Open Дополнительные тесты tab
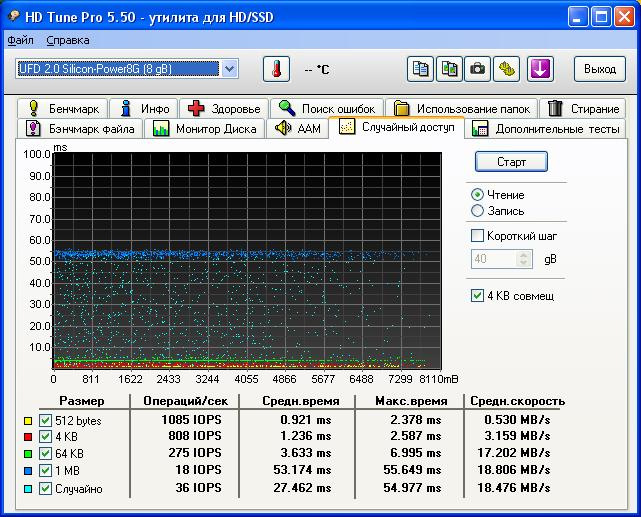 545,129
